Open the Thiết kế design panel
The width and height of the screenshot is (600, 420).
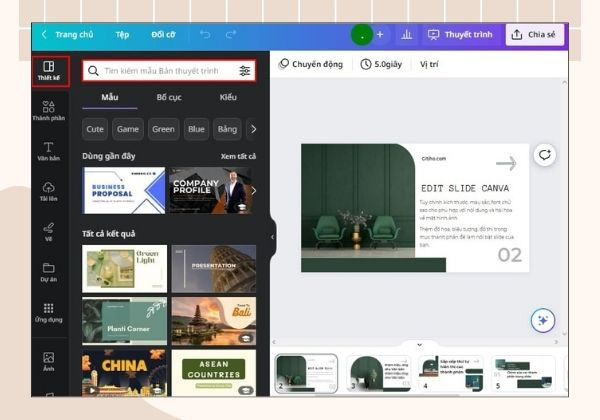(x=51, y=71)
